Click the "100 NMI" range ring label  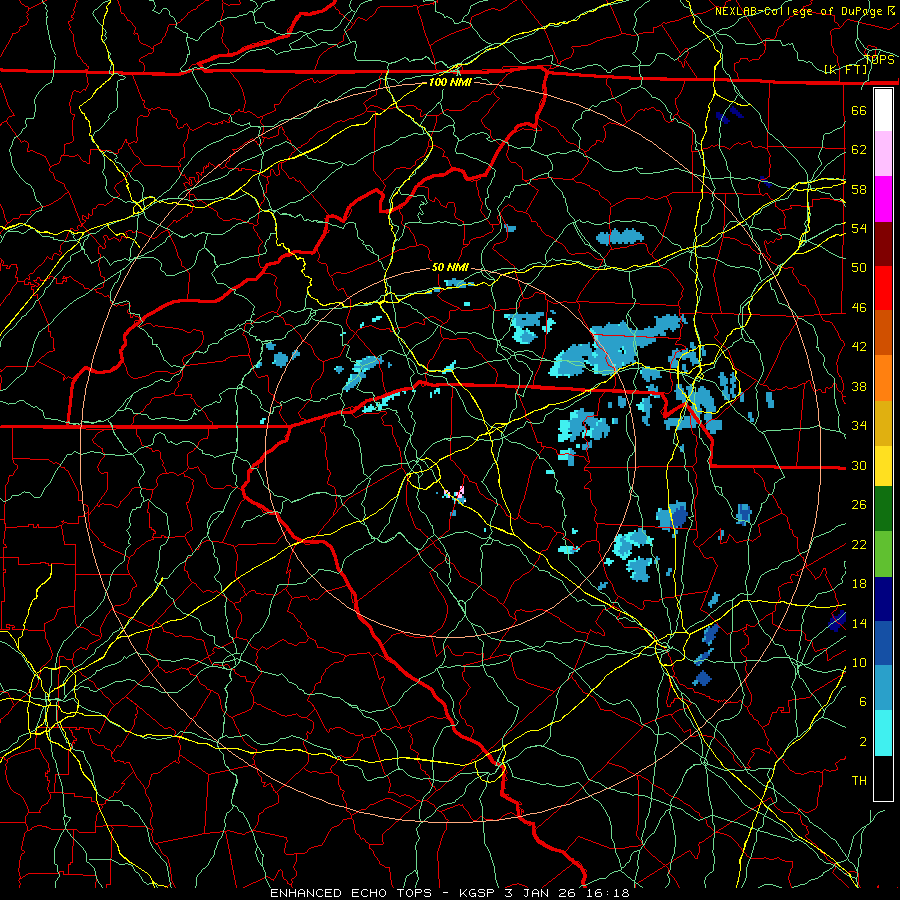450,82
